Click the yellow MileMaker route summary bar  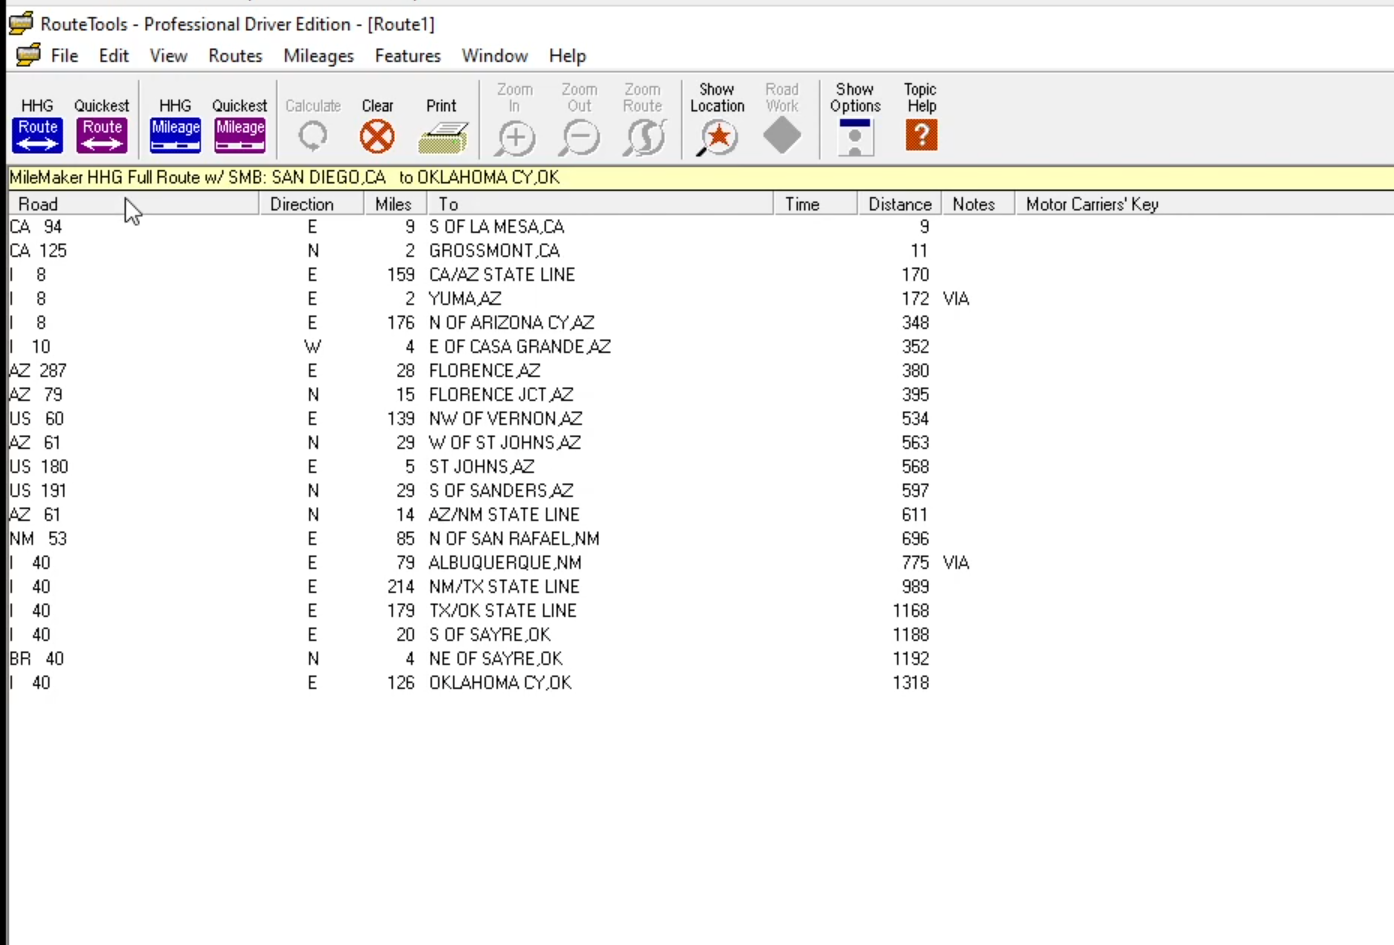pos(700,178)
